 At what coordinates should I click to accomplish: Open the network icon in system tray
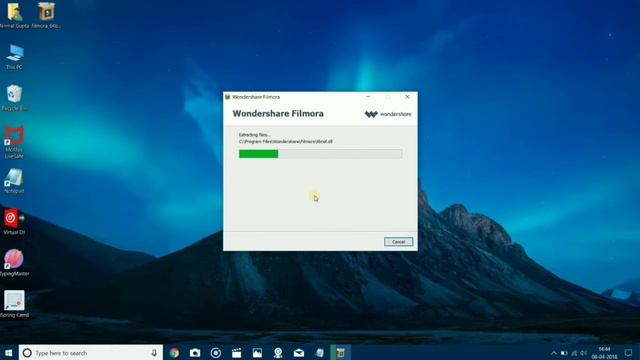(574, 353)
